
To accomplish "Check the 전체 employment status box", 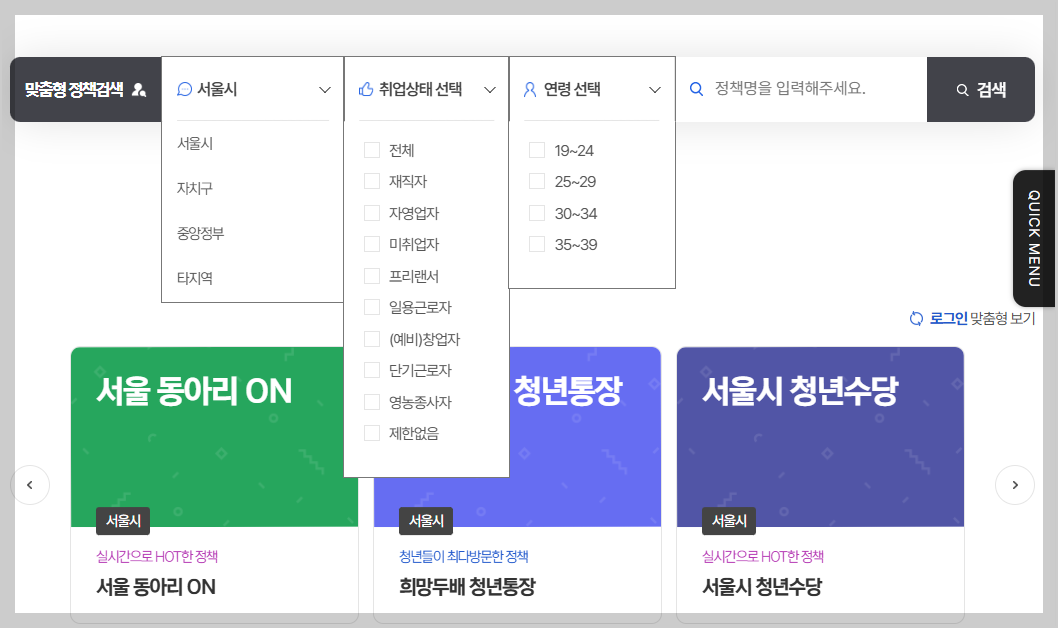I will tap(372, 150).
